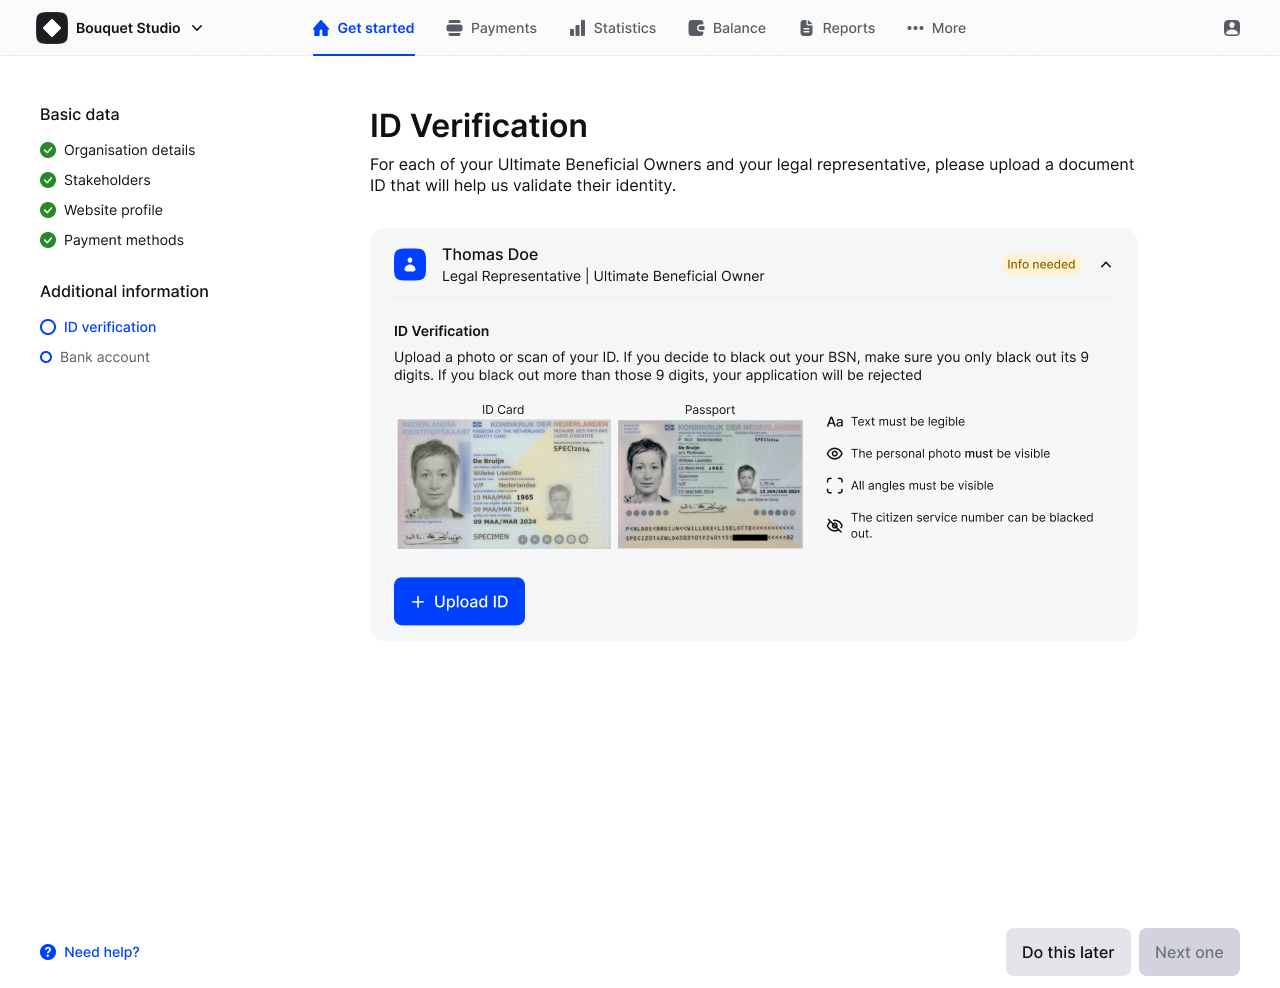The image size is (1280, 988).
Task: Click the Bouquet Studio diamond logo
Action: click(x=52, y=28)
